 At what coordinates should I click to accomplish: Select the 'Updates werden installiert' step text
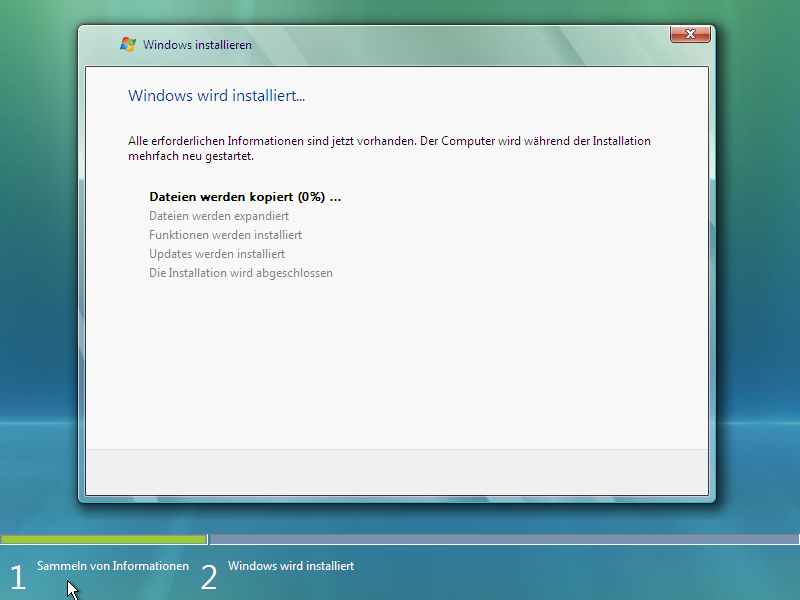click(x=217, y=253)
